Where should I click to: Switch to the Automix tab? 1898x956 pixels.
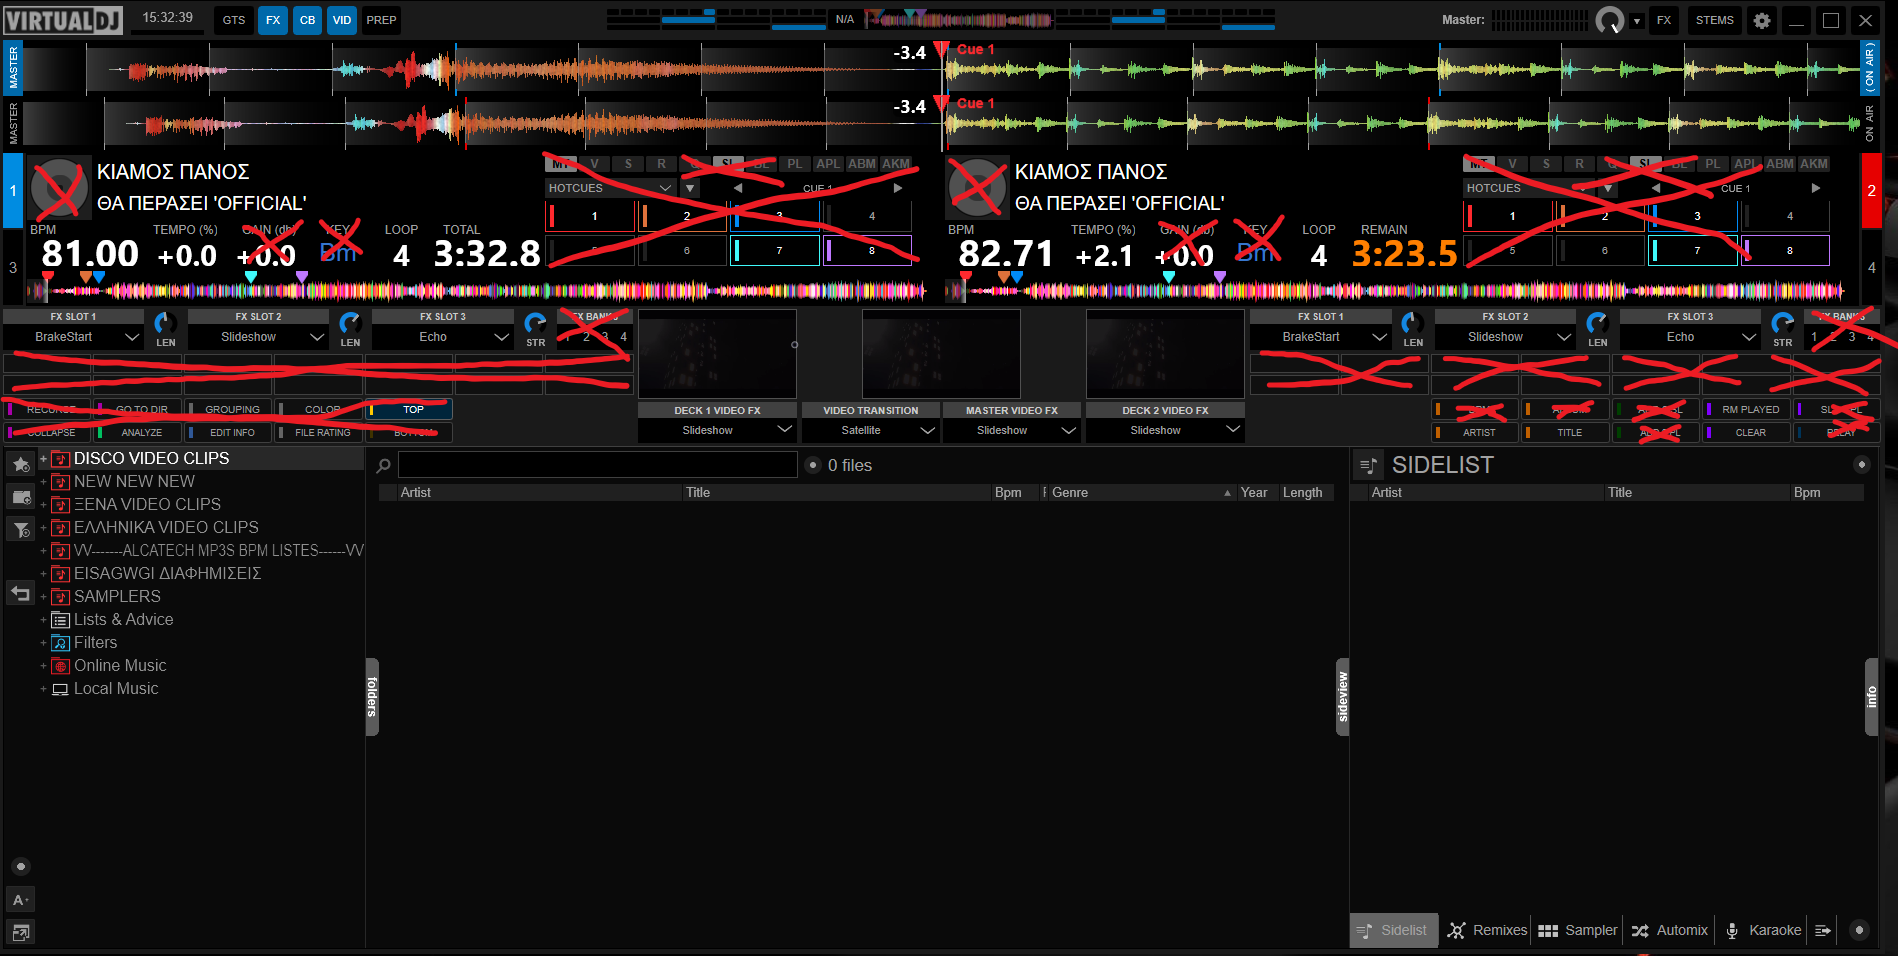(1669, 930)
